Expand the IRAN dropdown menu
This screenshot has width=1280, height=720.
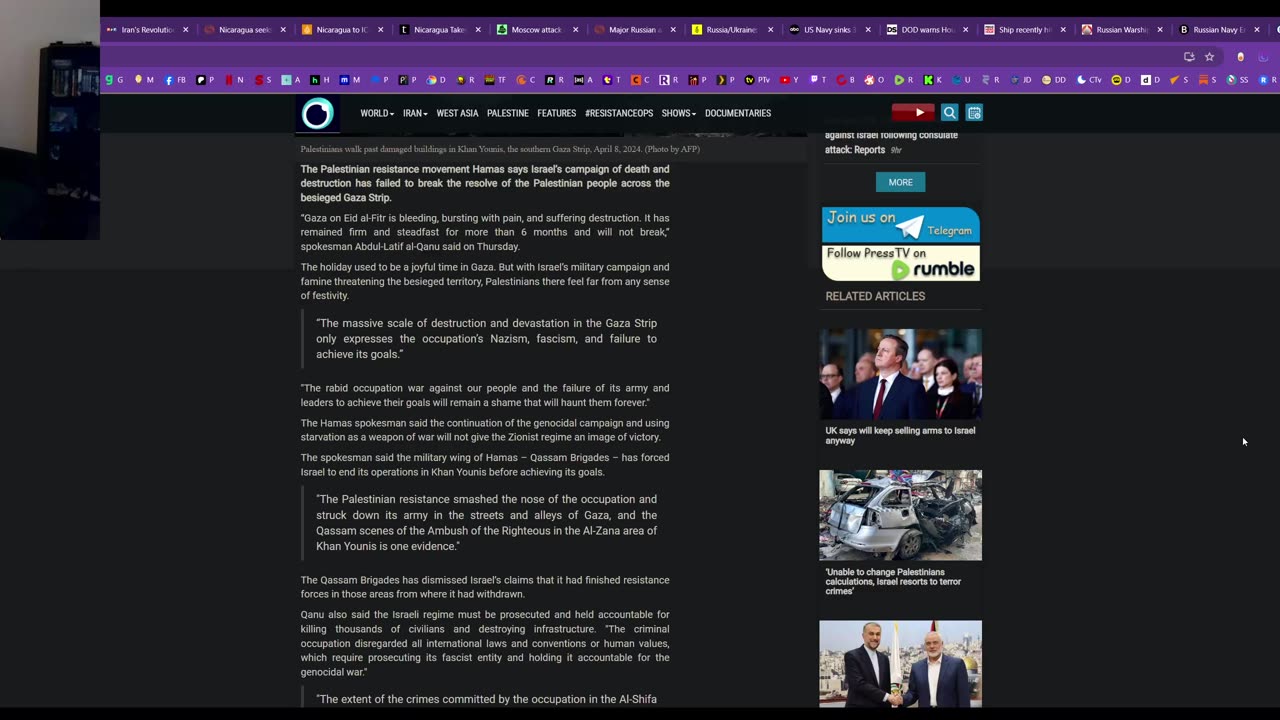coord(415,114)
